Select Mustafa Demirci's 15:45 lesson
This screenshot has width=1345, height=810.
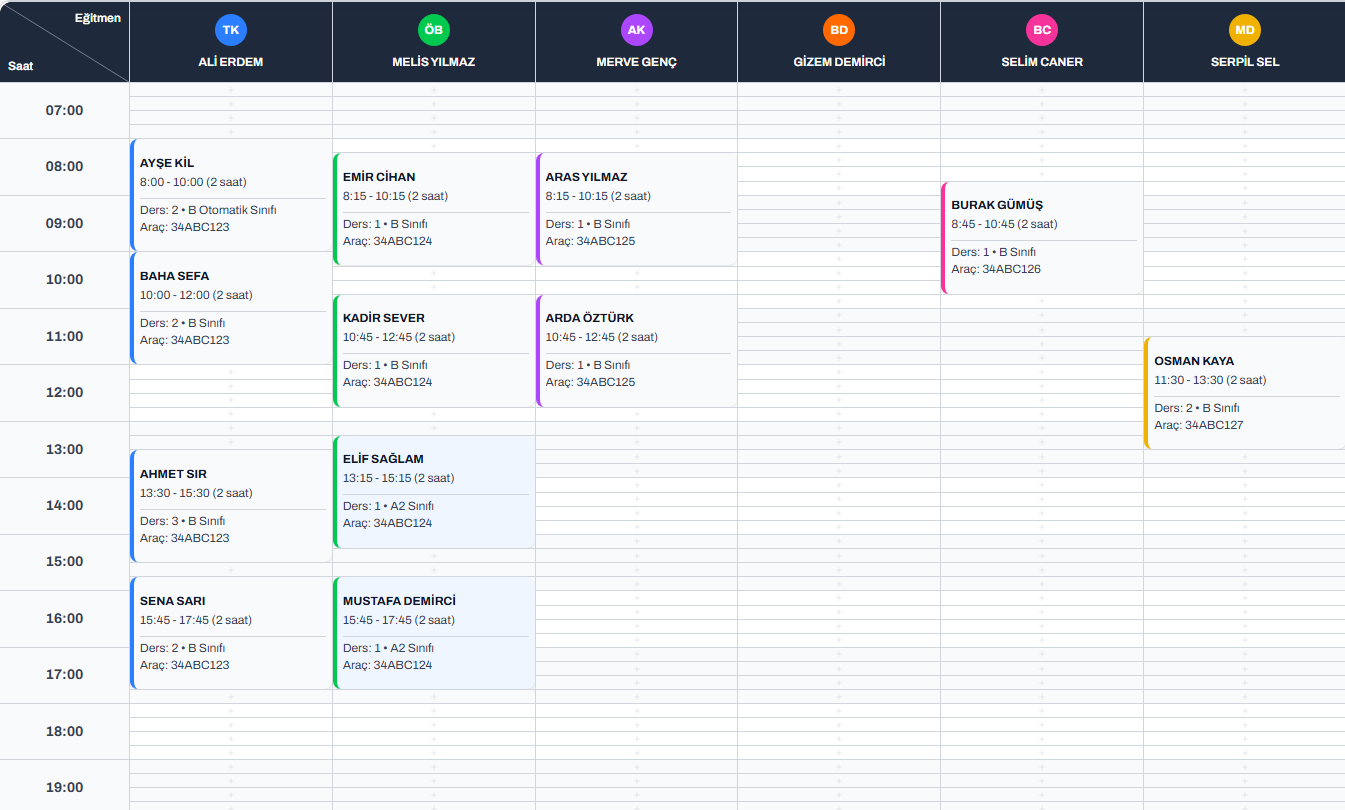coord(434,632)
